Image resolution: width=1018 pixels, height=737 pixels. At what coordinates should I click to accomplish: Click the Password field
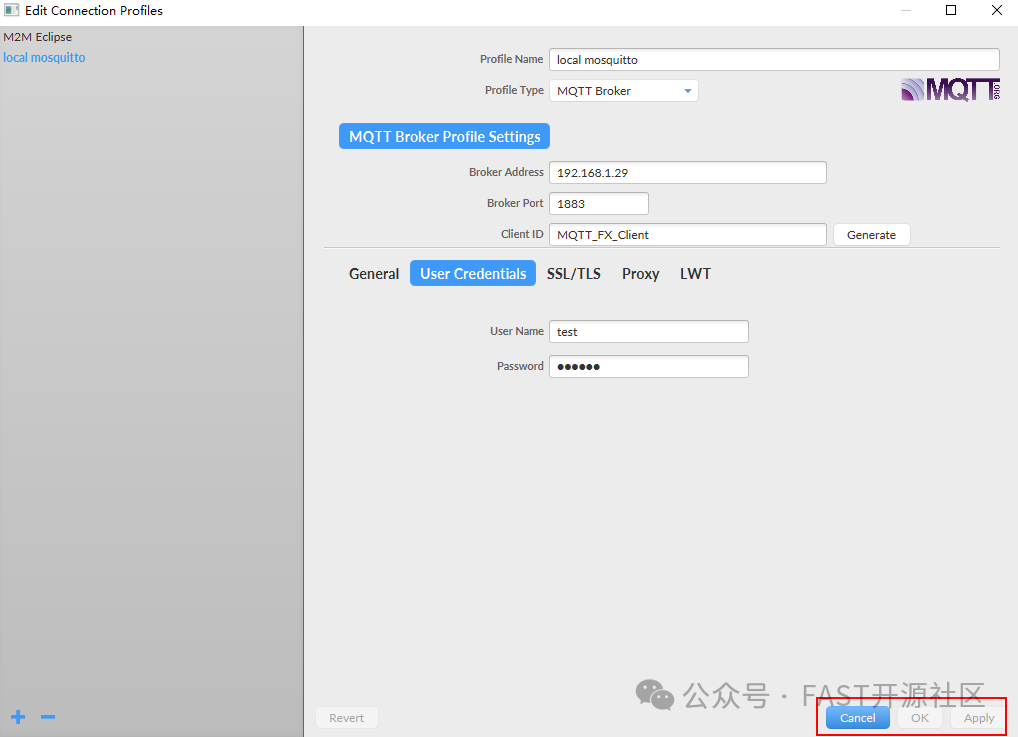(648, 366)
